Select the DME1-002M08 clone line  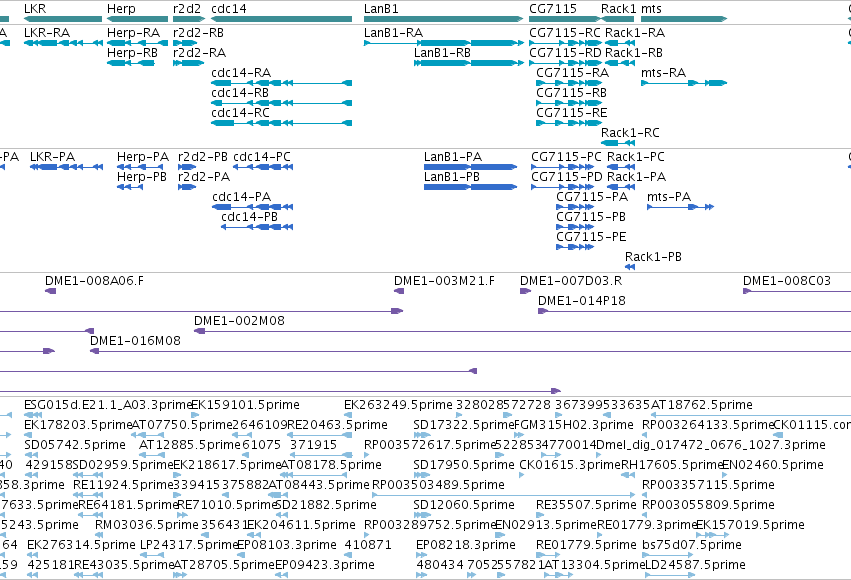[523, 332]
